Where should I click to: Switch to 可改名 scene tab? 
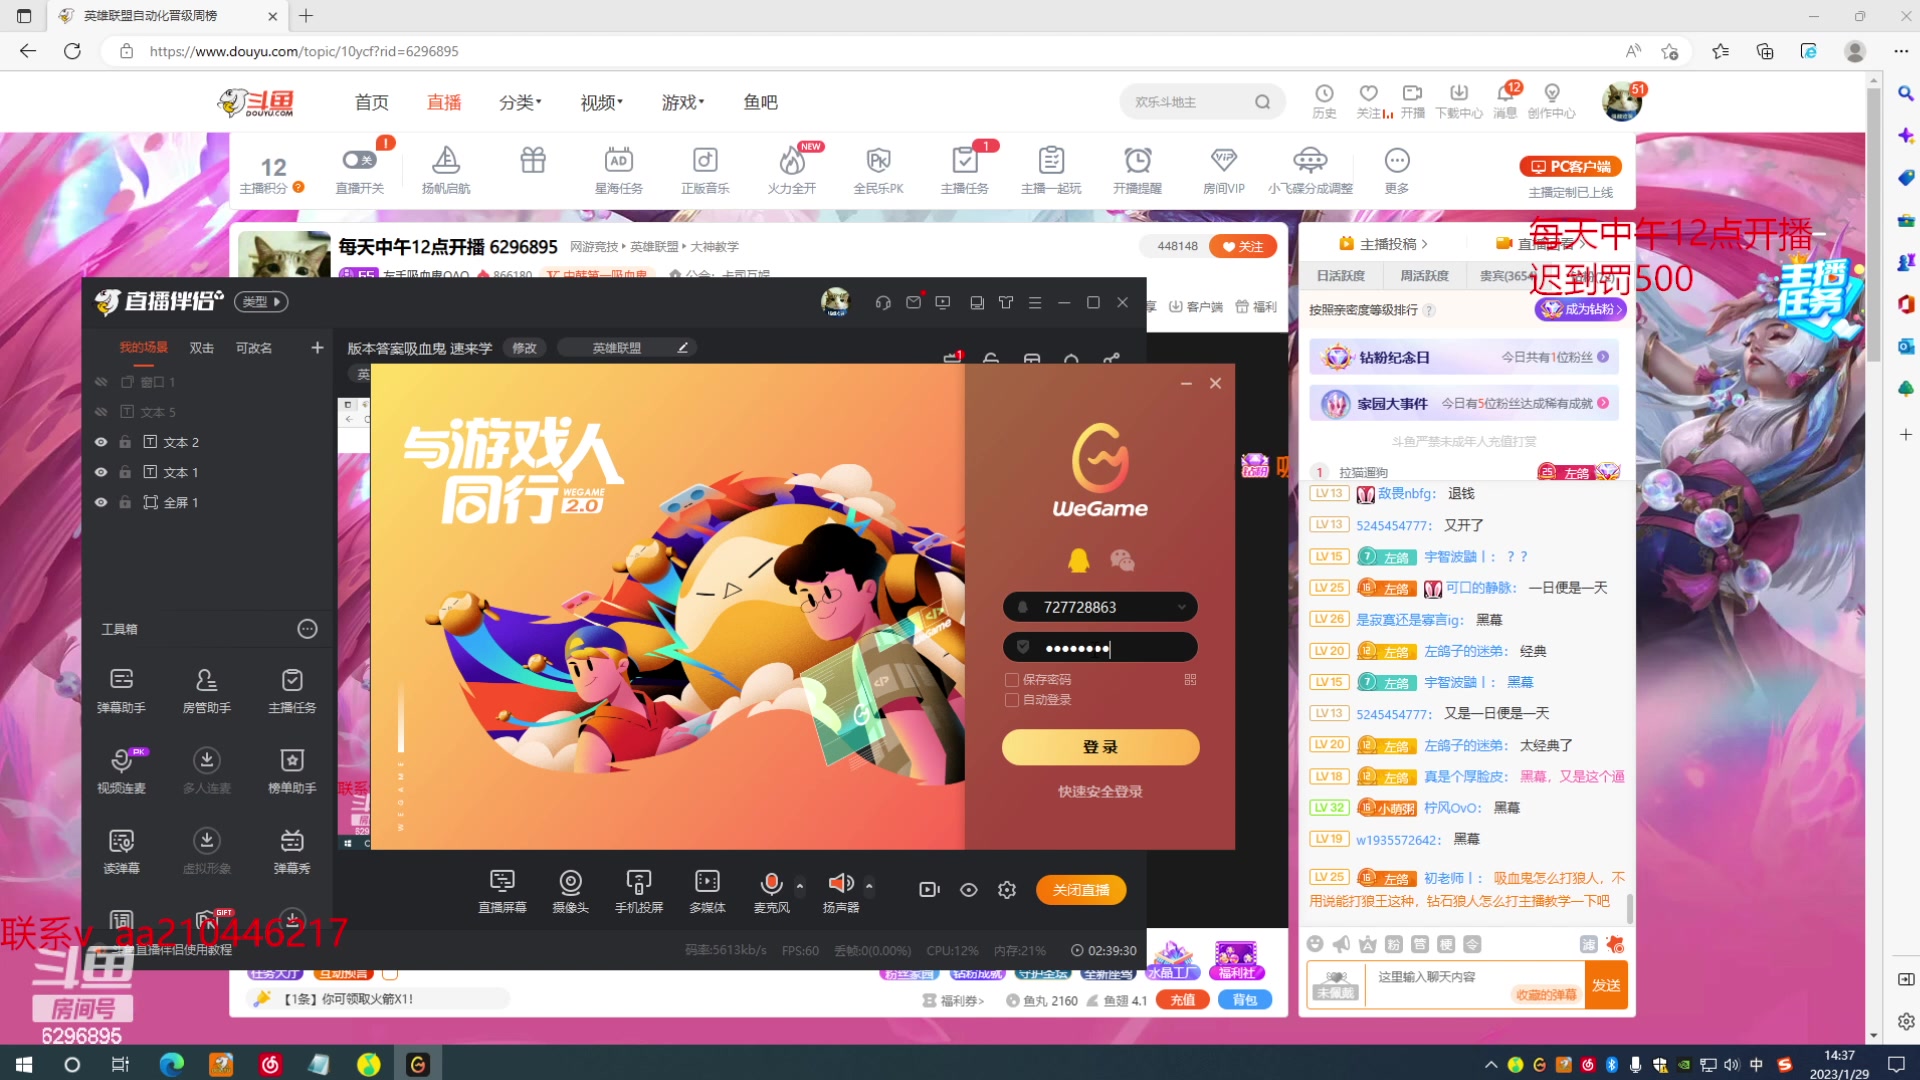(253, 348)
